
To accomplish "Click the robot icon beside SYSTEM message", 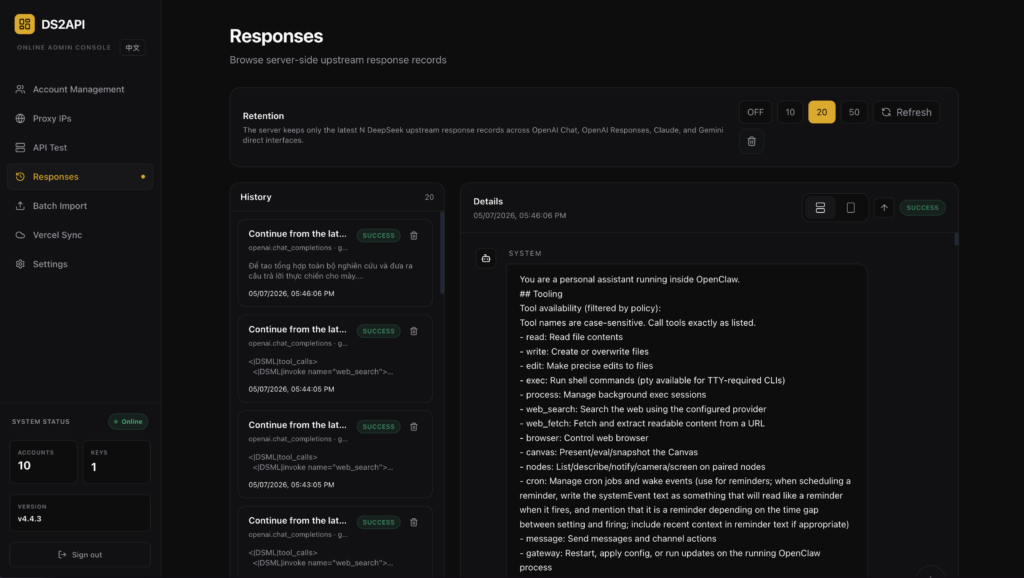I will point(486,259).
